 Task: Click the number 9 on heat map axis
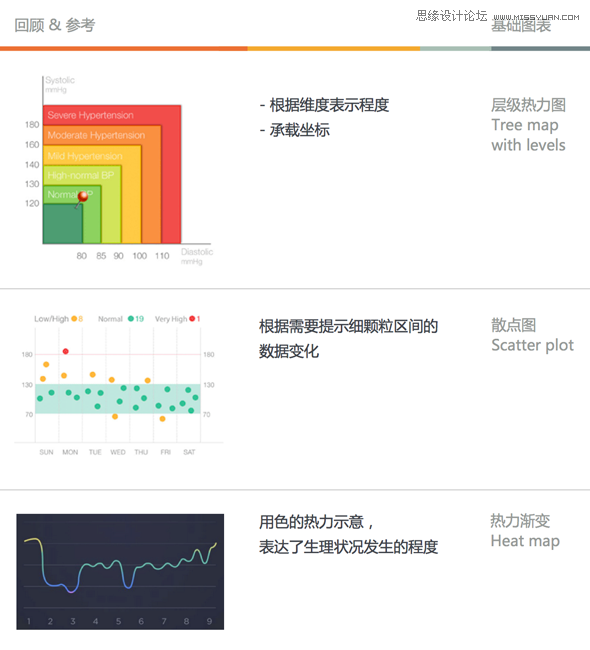click(209, 621)
